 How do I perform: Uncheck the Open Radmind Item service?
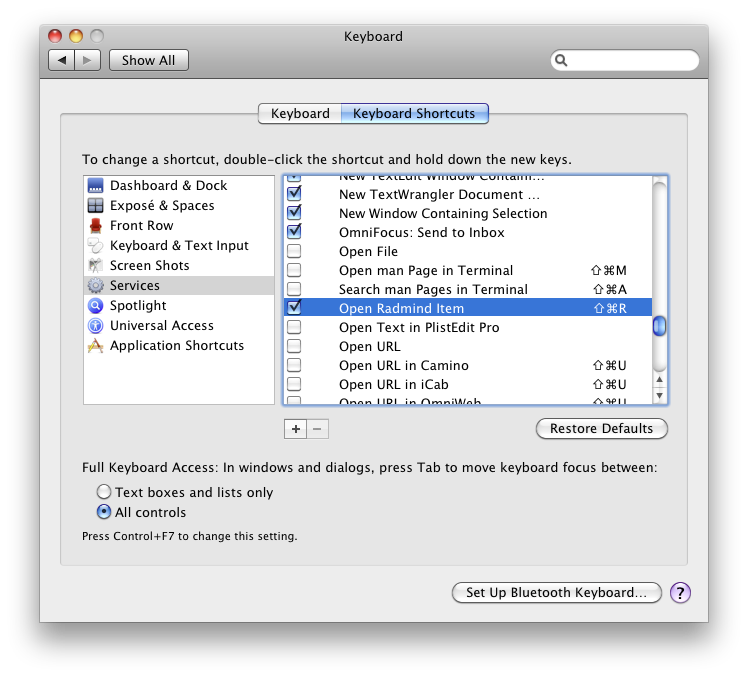point(294,308)
